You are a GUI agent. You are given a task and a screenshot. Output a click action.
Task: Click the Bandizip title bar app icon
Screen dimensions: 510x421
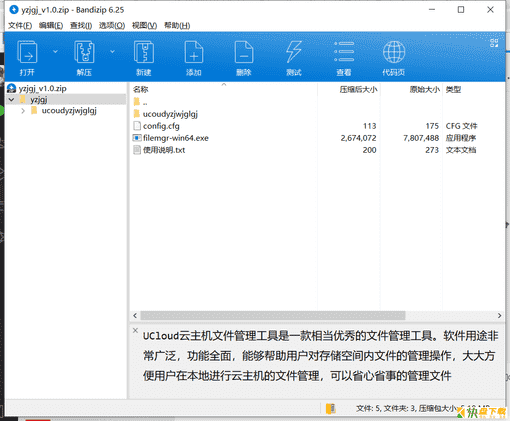tap(14, 10)
